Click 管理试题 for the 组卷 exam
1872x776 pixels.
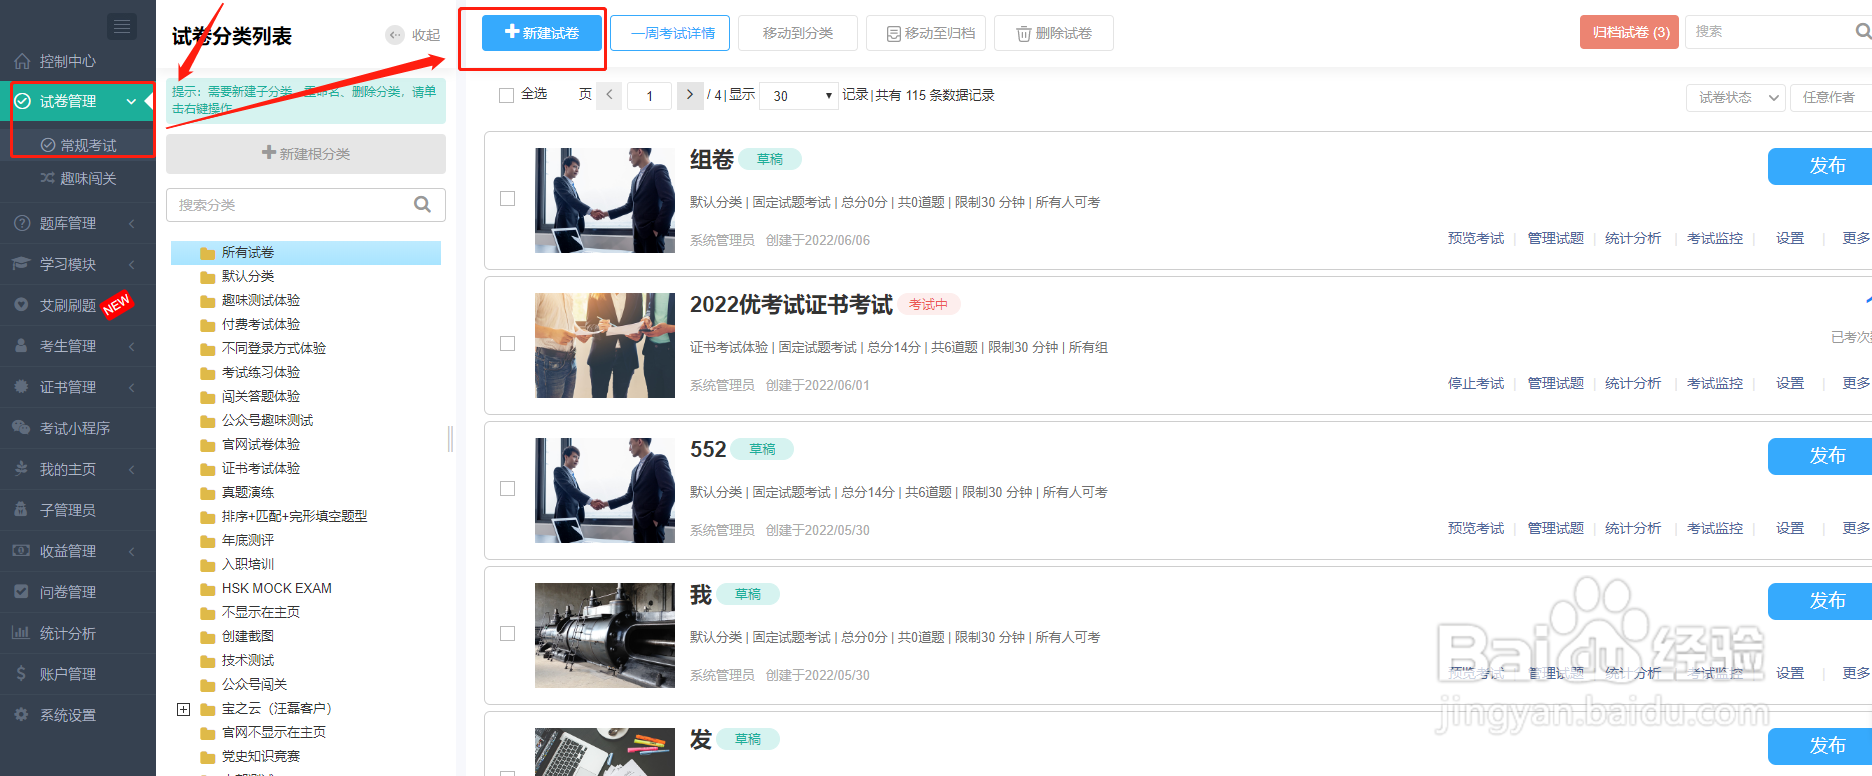(1556, 238)
